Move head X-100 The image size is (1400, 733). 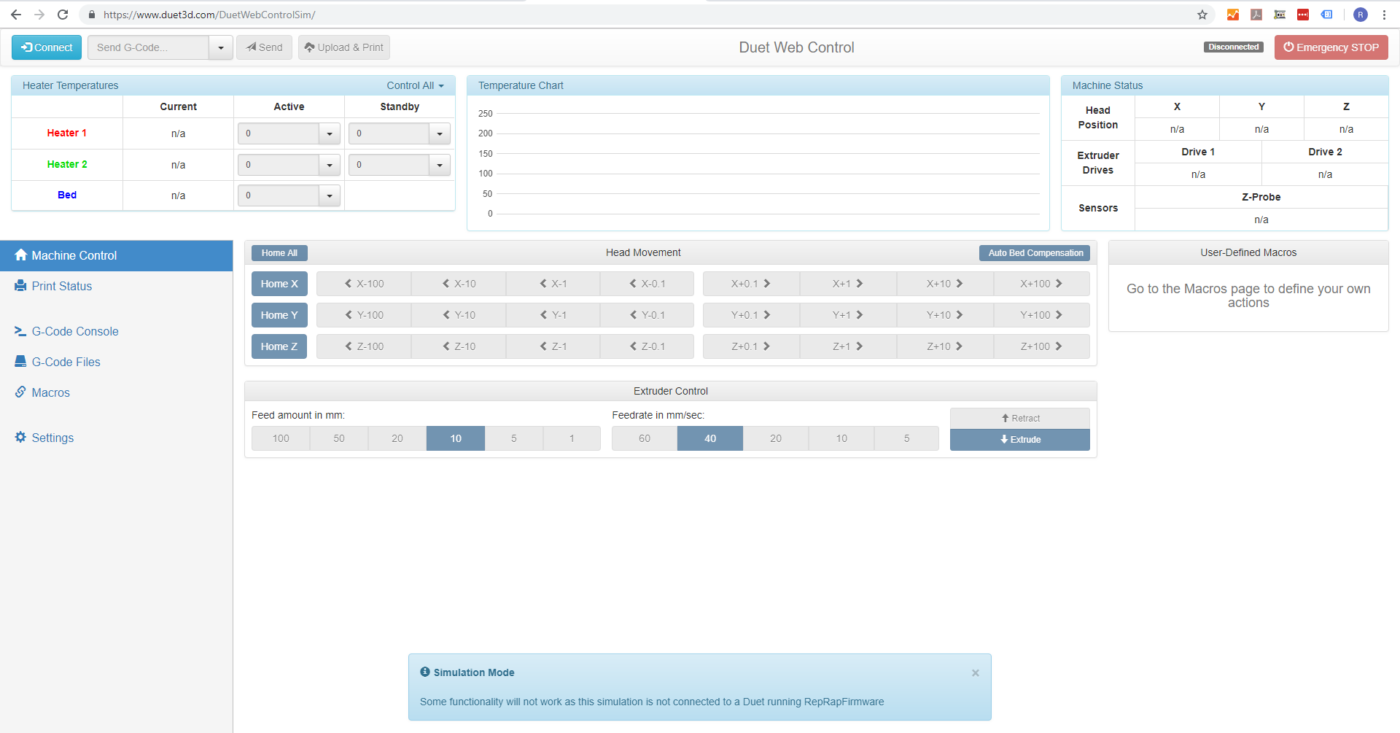tap(364, 284)
